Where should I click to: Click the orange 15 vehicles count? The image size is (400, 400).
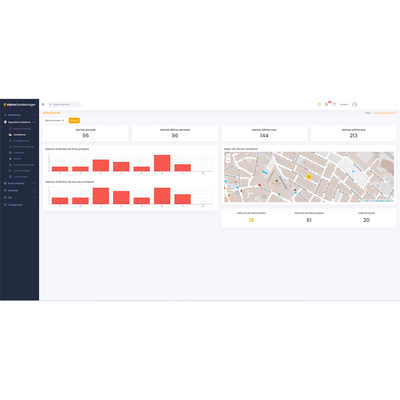pos(251,220)
